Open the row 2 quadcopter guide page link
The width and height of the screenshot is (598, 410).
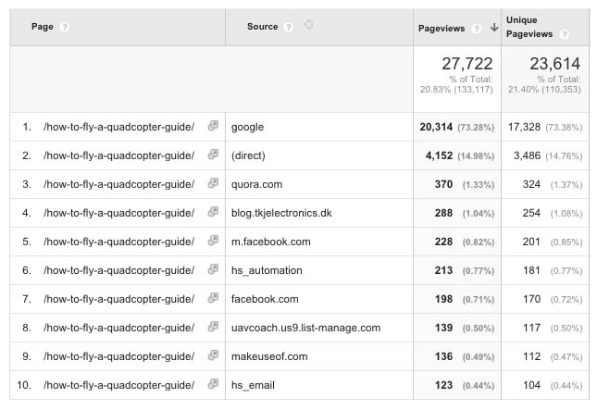pos(119,156)
